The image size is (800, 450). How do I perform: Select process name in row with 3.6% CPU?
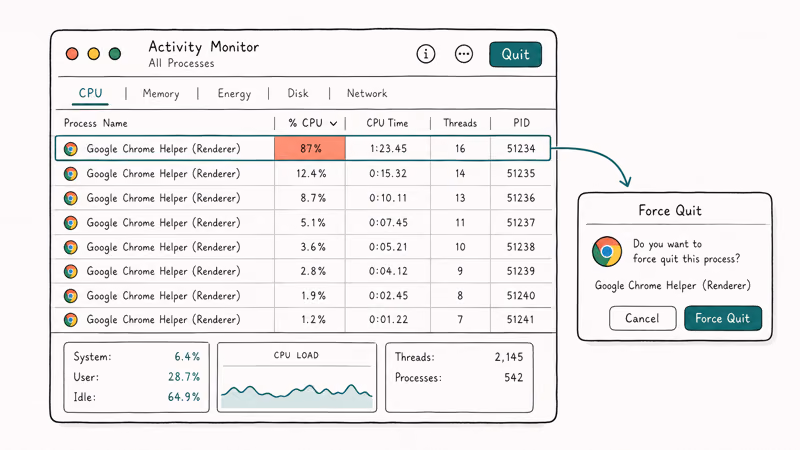163,247
